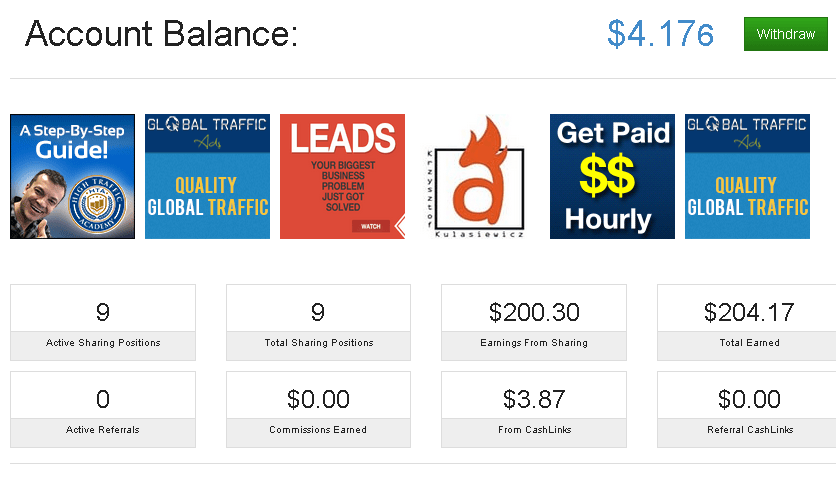Screen dimensions: 836x503
Task: Click the green Withdraw button
Action: click(x=785, y=34)
